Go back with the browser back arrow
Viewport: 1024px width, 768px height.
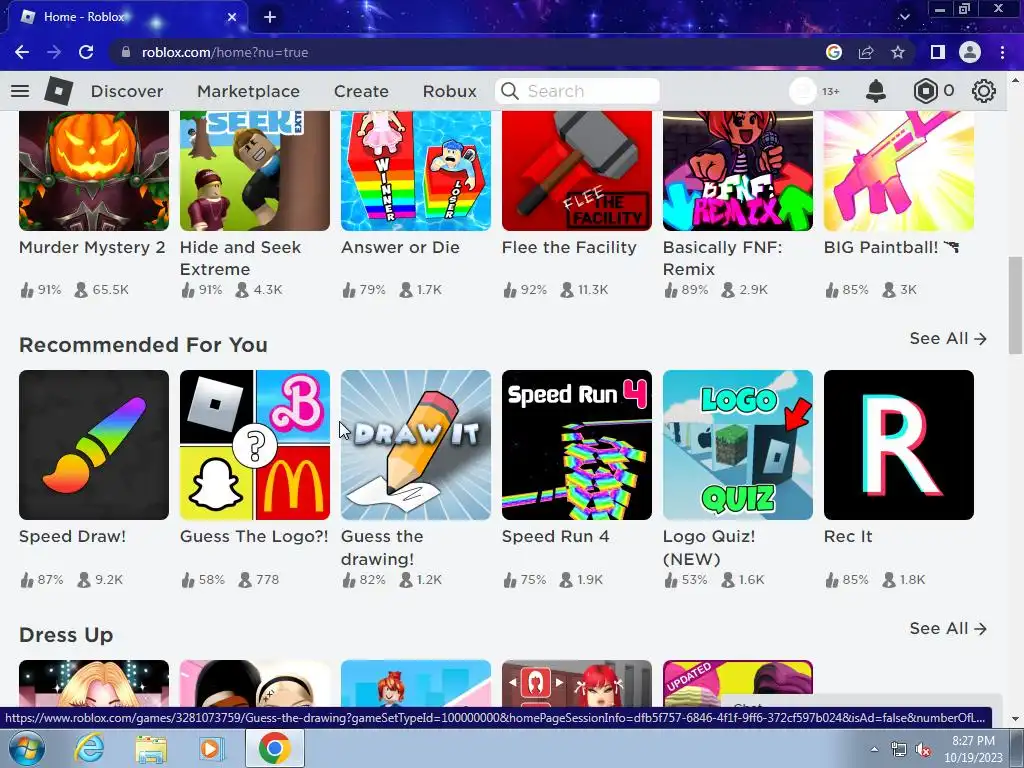(22, 52)
